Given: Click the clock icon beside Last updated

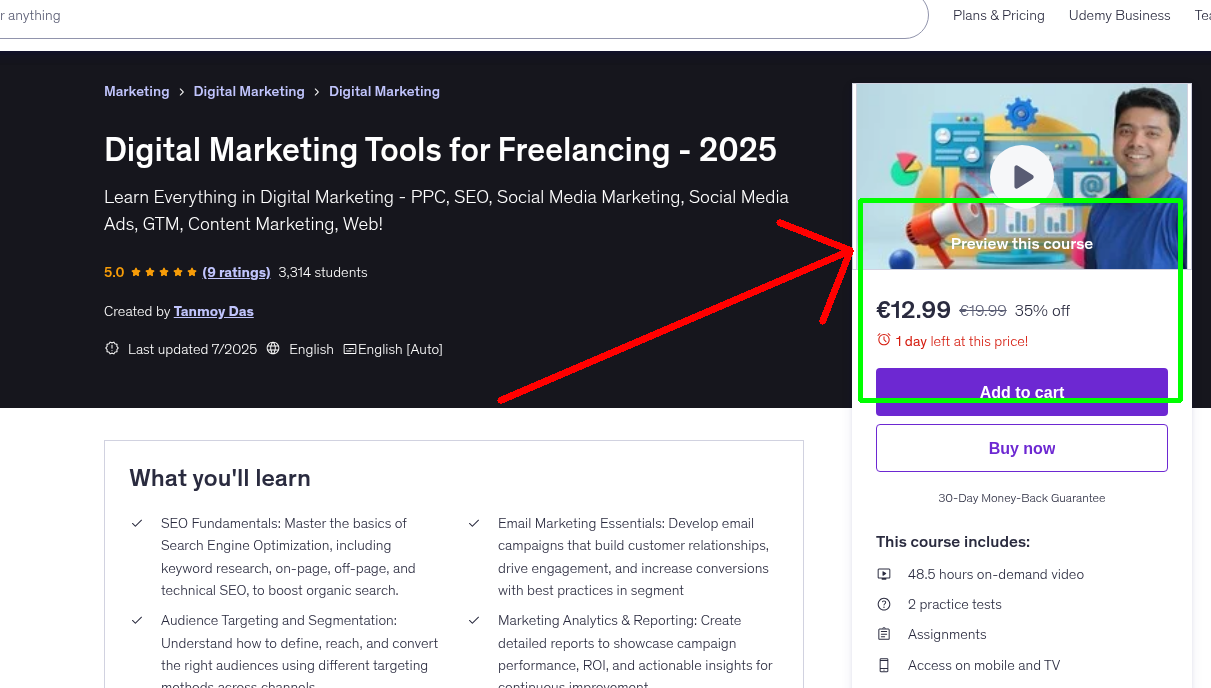Looking at the screenshot, I should click(x=111, y=348).
